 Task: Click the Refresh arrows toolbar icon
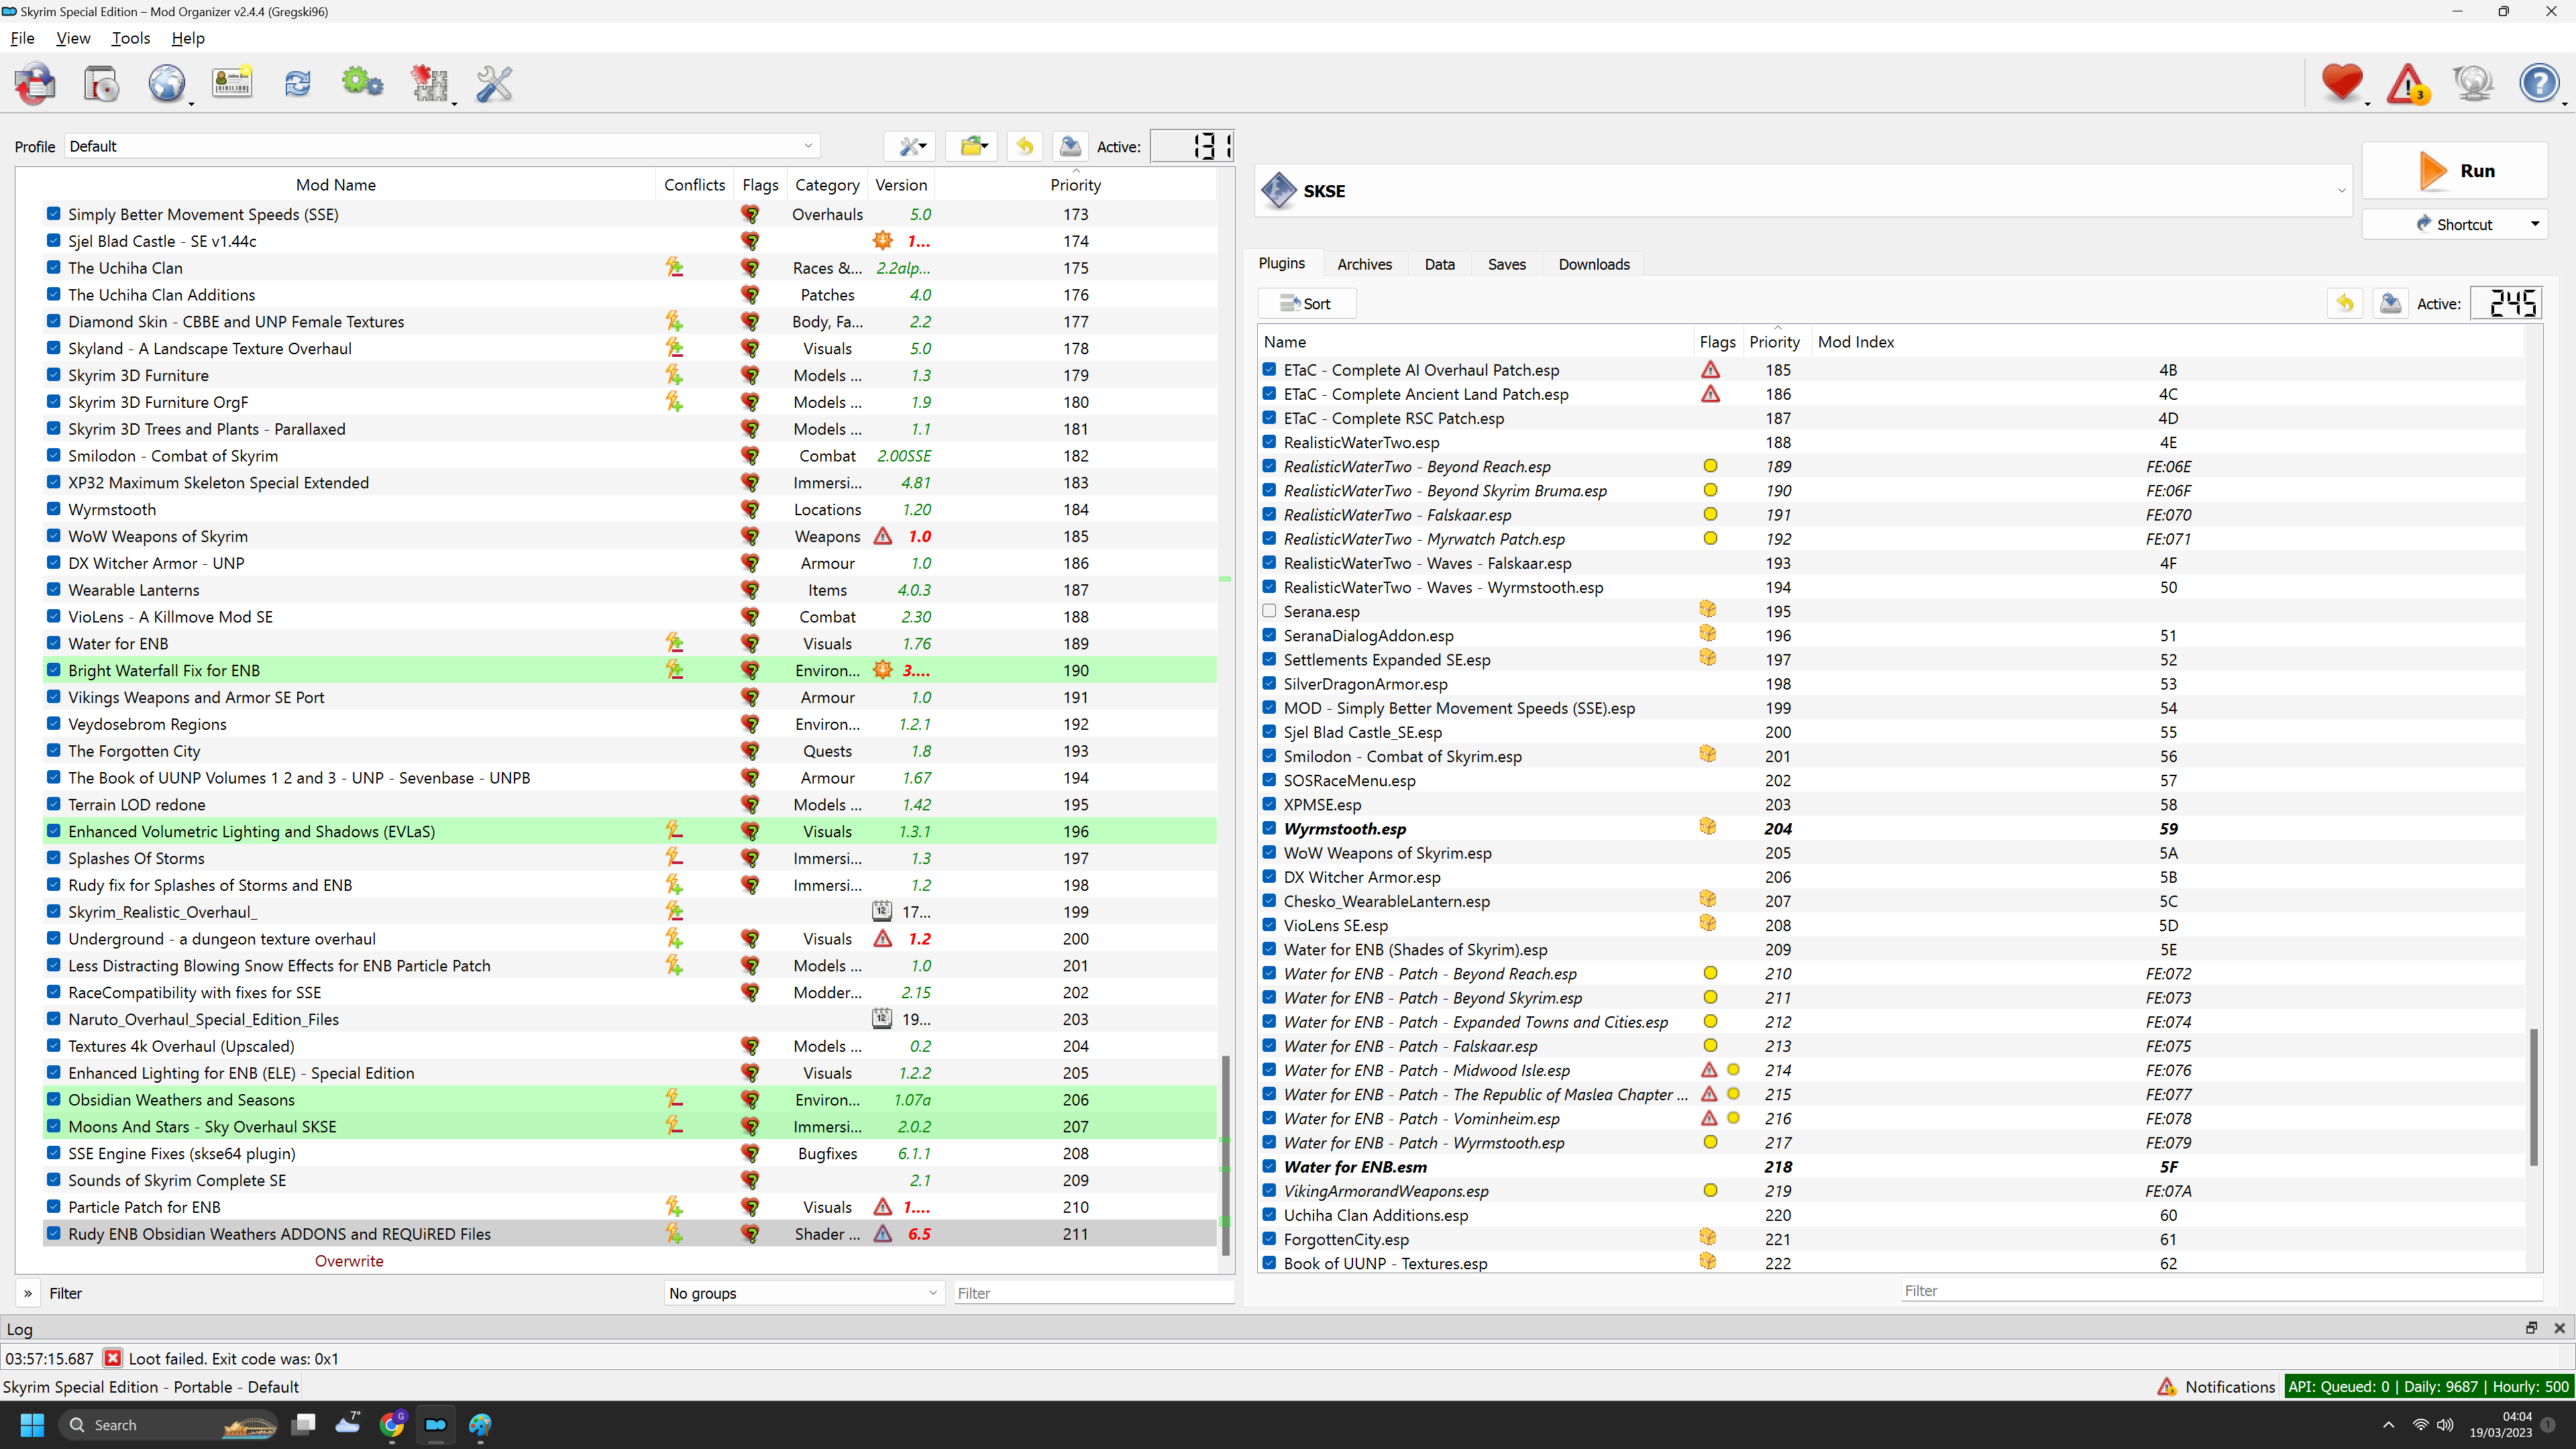click(x=297, y=84)
